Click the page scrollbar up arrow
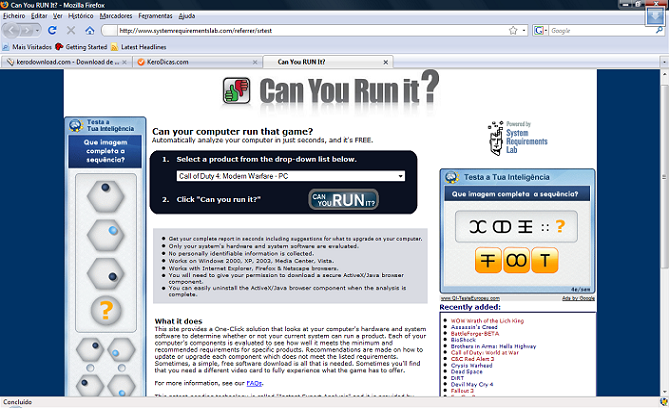The image size is (669, 408). coord(665,74)
